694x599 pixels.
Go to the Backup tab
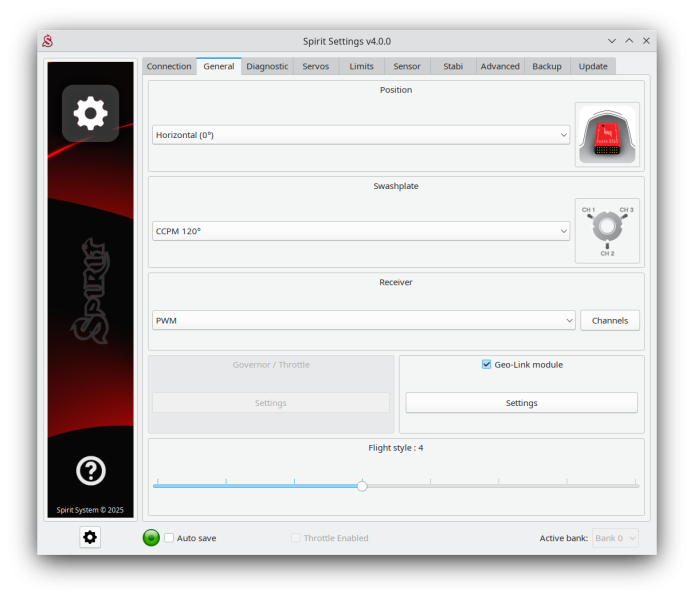546,66
